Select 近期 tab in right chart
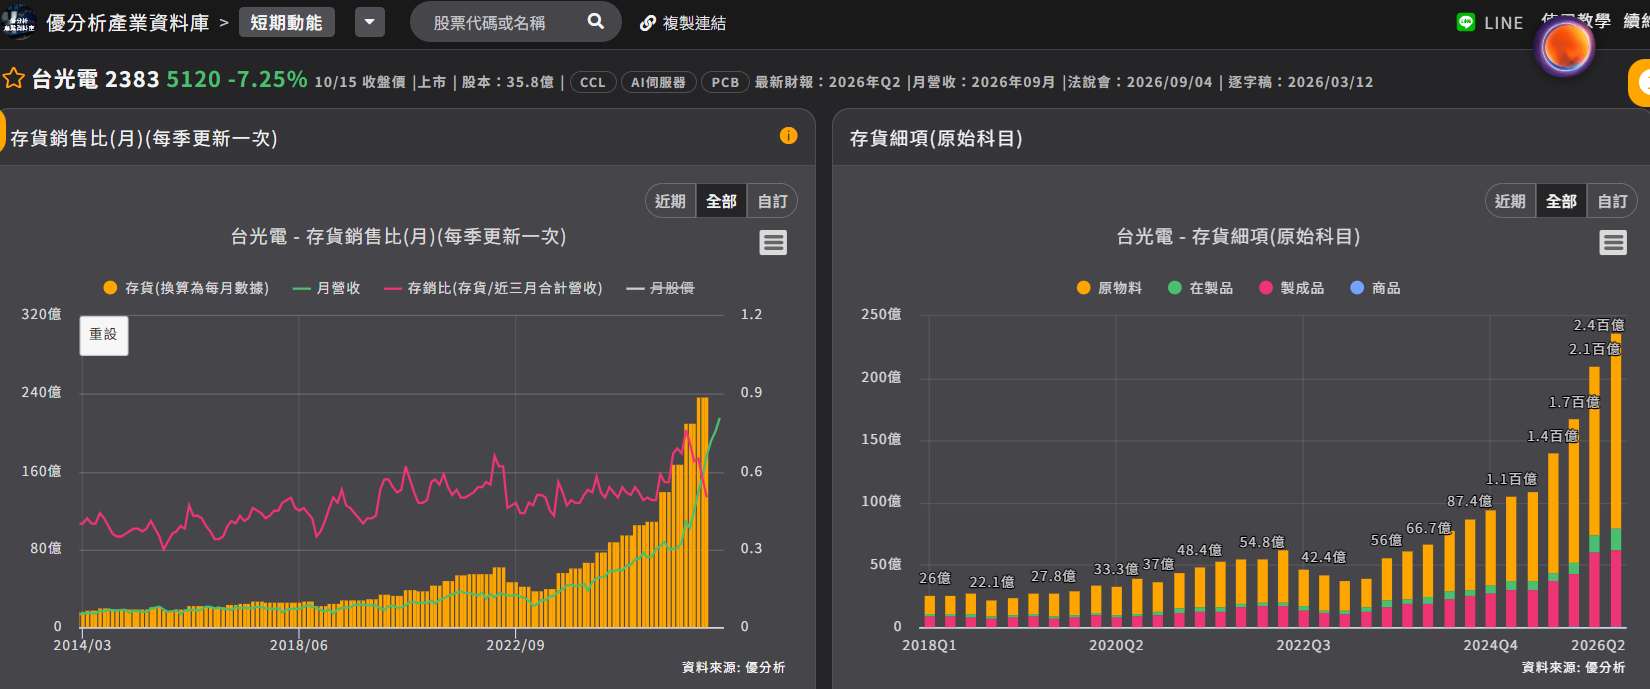This screenshot has height=689, width=1650. pyautogui.click(x=1510, y=201)
